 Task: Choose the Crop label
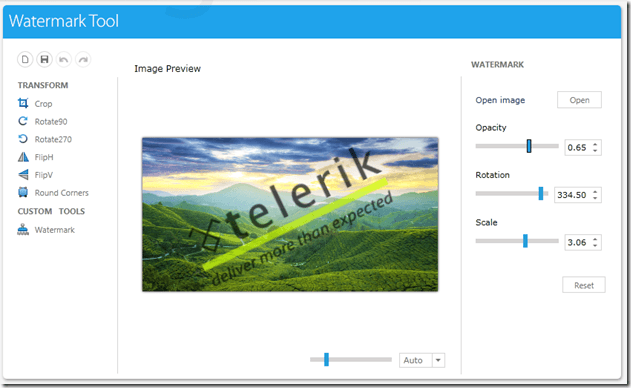tap(43, 104)
